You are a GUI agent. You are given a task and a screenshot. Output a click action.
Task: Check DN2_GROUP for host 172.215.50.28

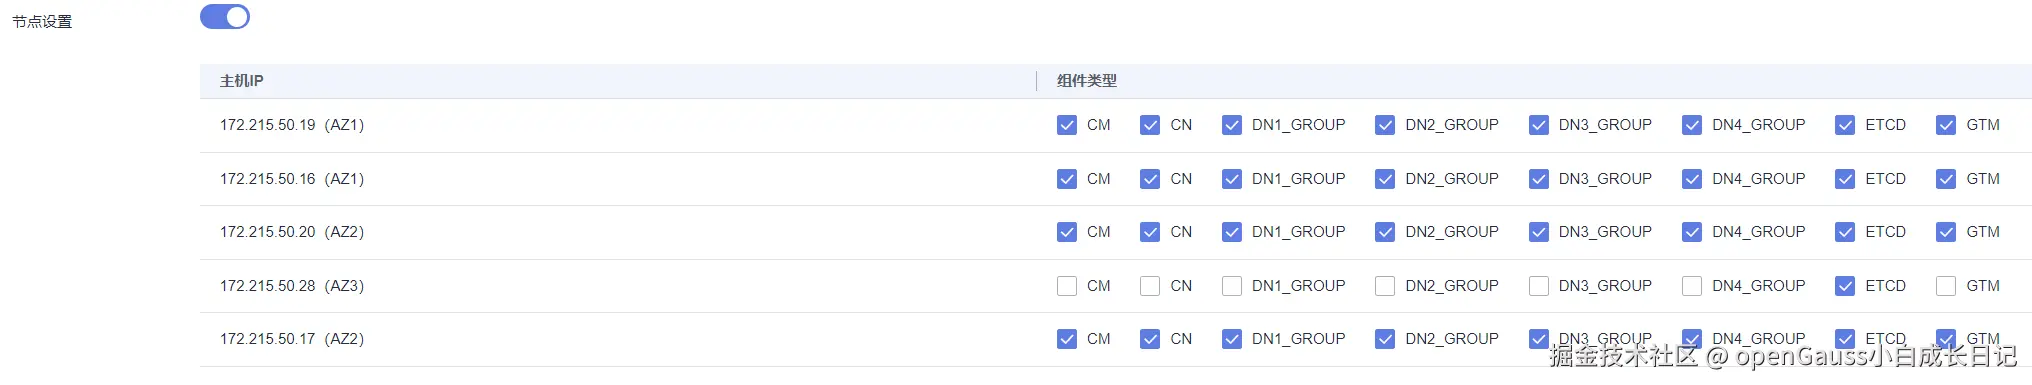pos(1385,286)
